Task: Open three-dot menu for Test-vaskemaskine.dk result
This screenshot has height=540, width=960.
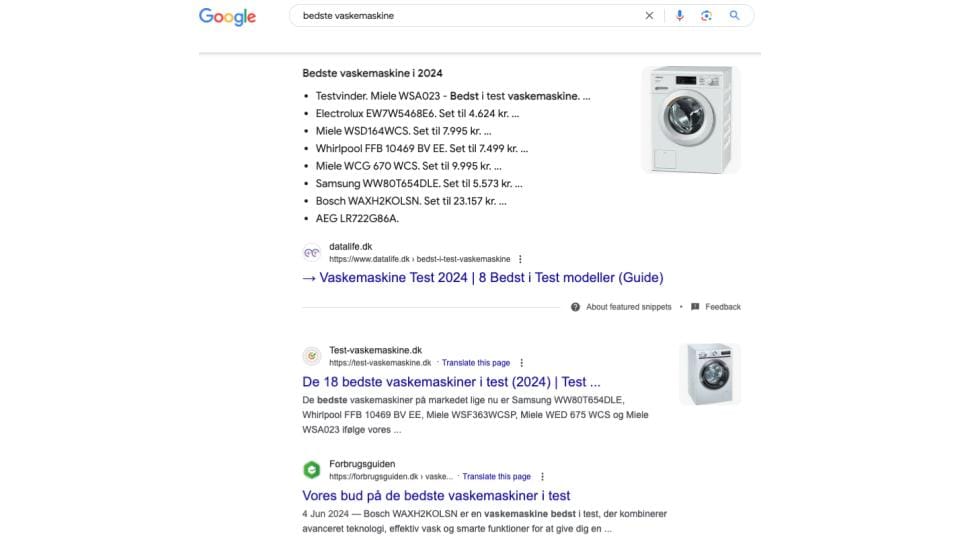Action: click(521, 362)
